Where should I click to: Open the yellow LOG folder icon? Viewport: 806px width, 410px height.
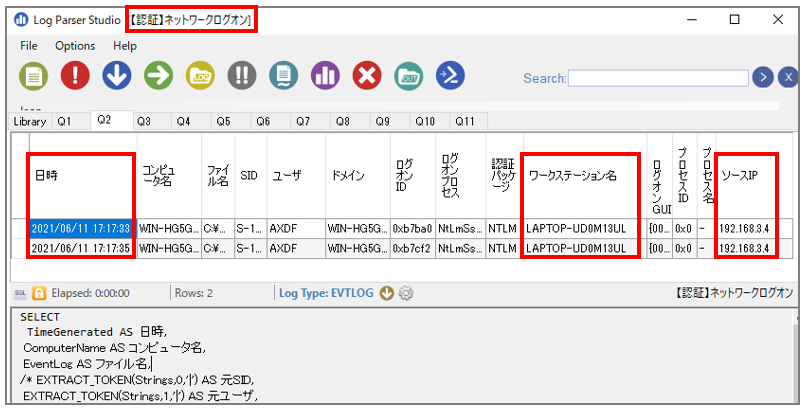click(200, 76)
